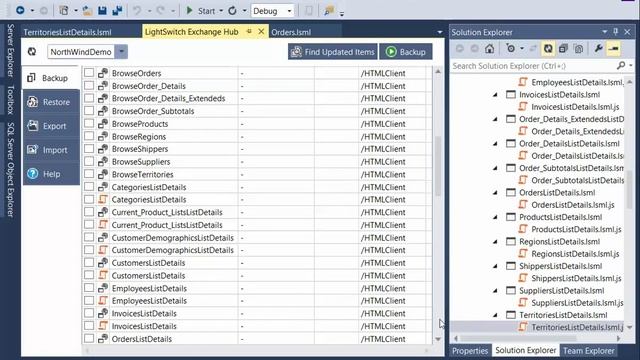Collapse the RegionsListDetails.lsml node

pyautogui.click(x=495, y=242)
